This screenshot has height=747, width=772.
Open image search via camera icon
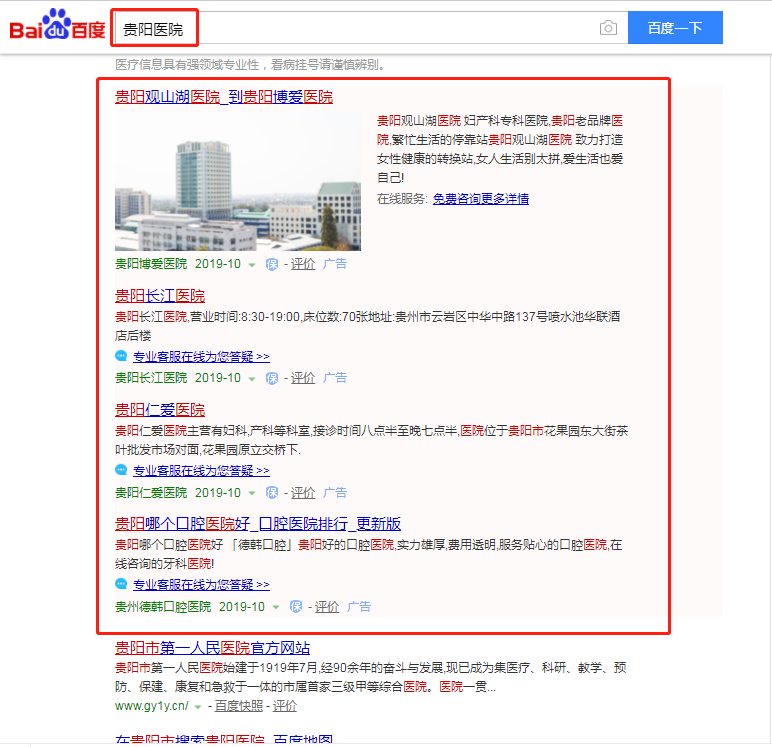point(608,28)
